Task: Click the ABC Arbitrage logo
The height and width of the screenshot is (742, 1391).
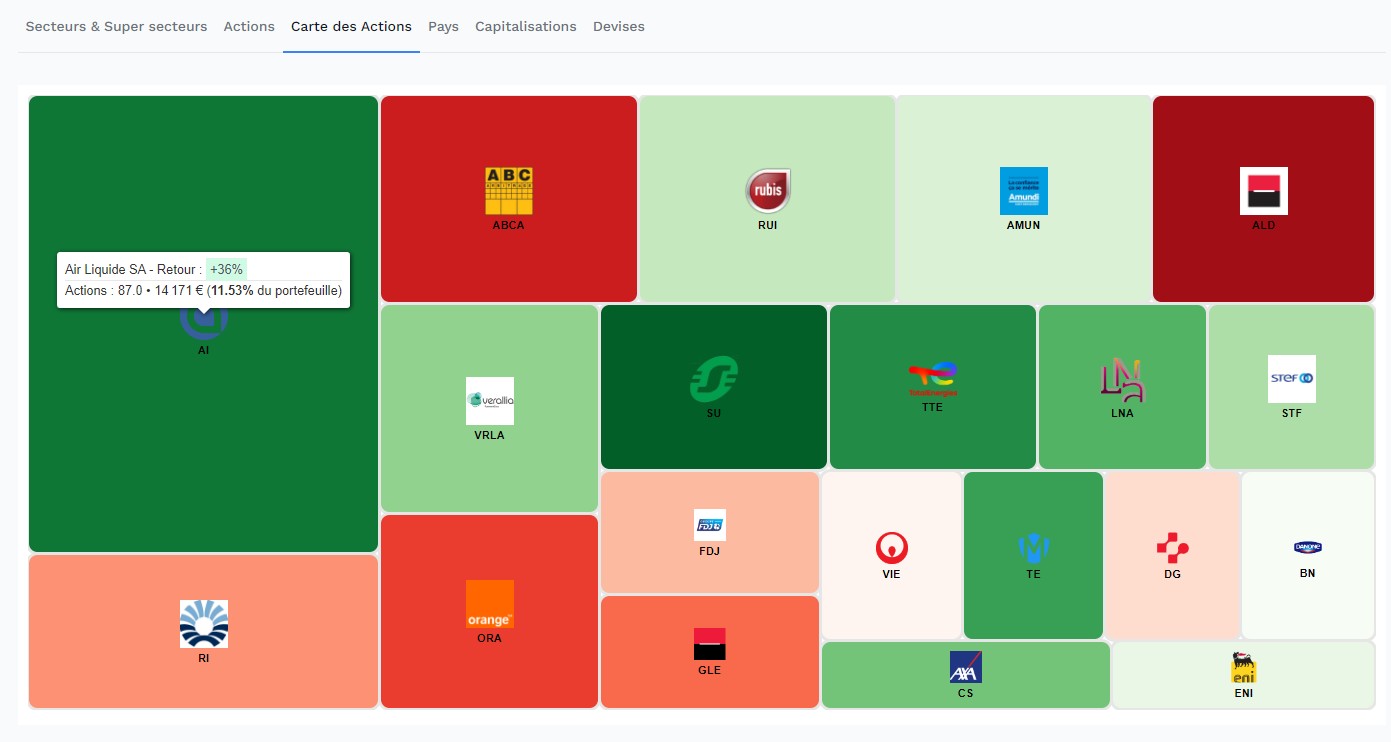Action: (x=509, y=191)
